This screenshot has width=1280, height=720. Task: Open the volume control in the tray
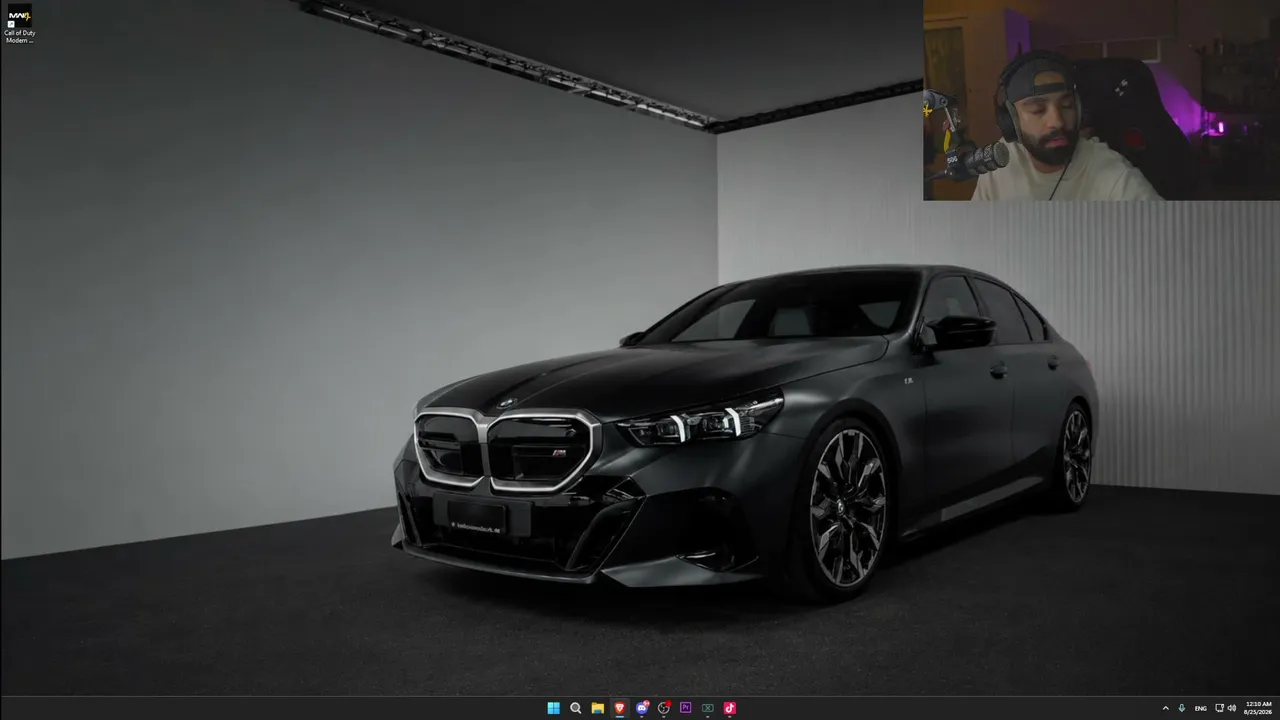pos(1231,708)
